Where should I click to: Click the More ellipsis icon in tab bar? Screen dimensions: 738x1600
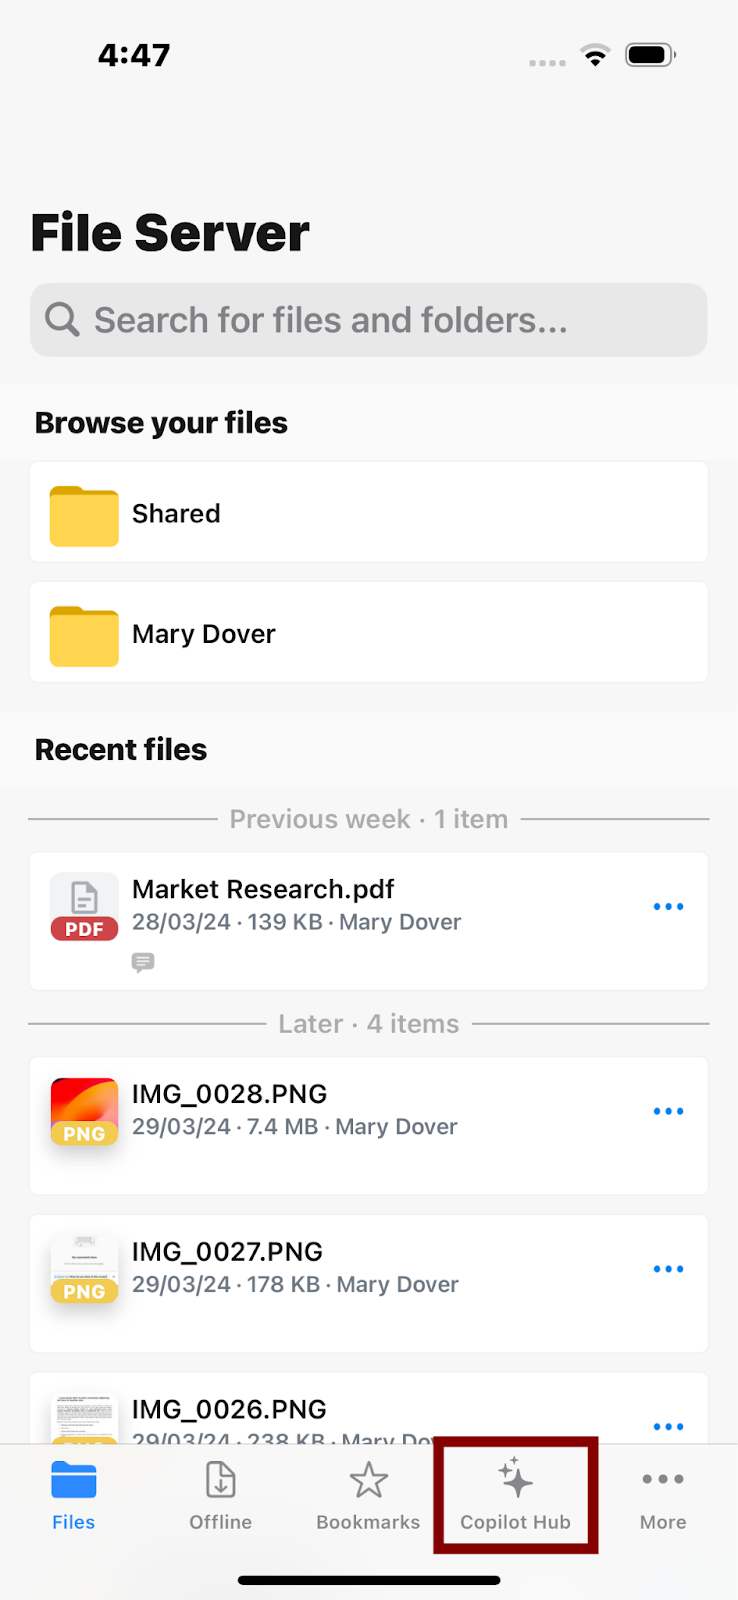[x=663, y=1479]
